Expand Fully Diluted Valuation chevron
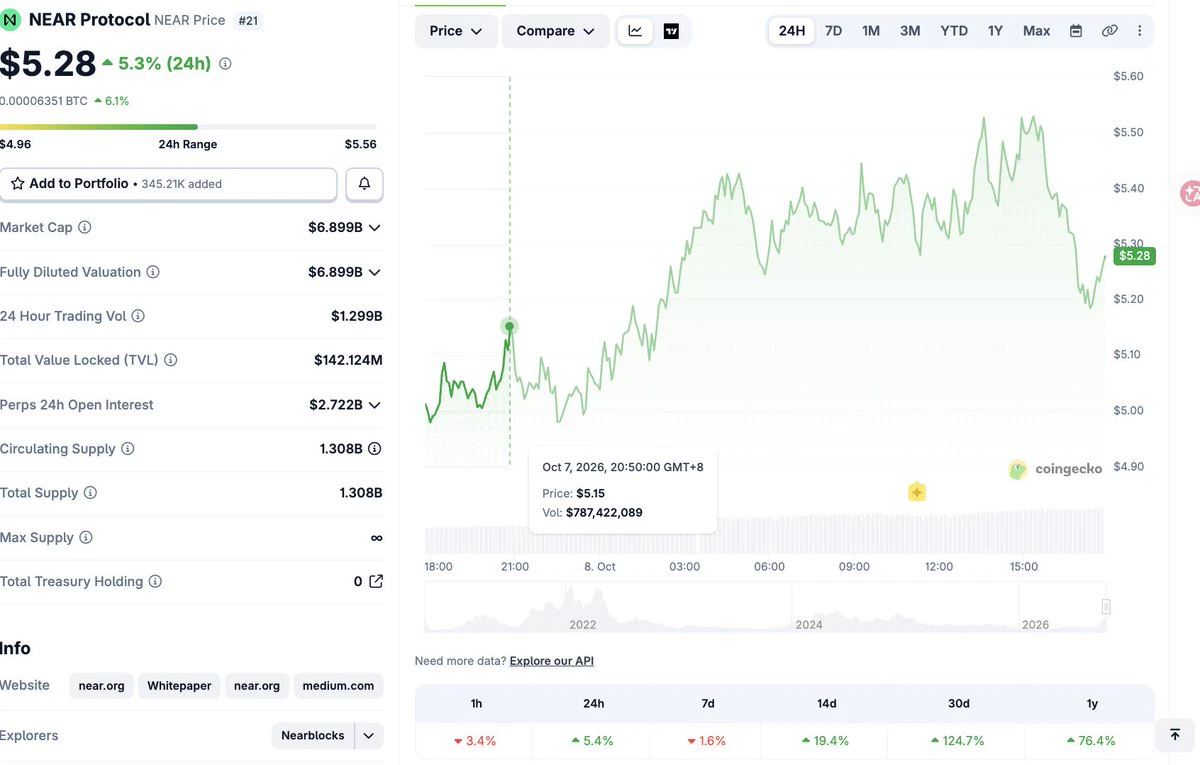The image size is (1200, 765). click(x=375, y=272)
